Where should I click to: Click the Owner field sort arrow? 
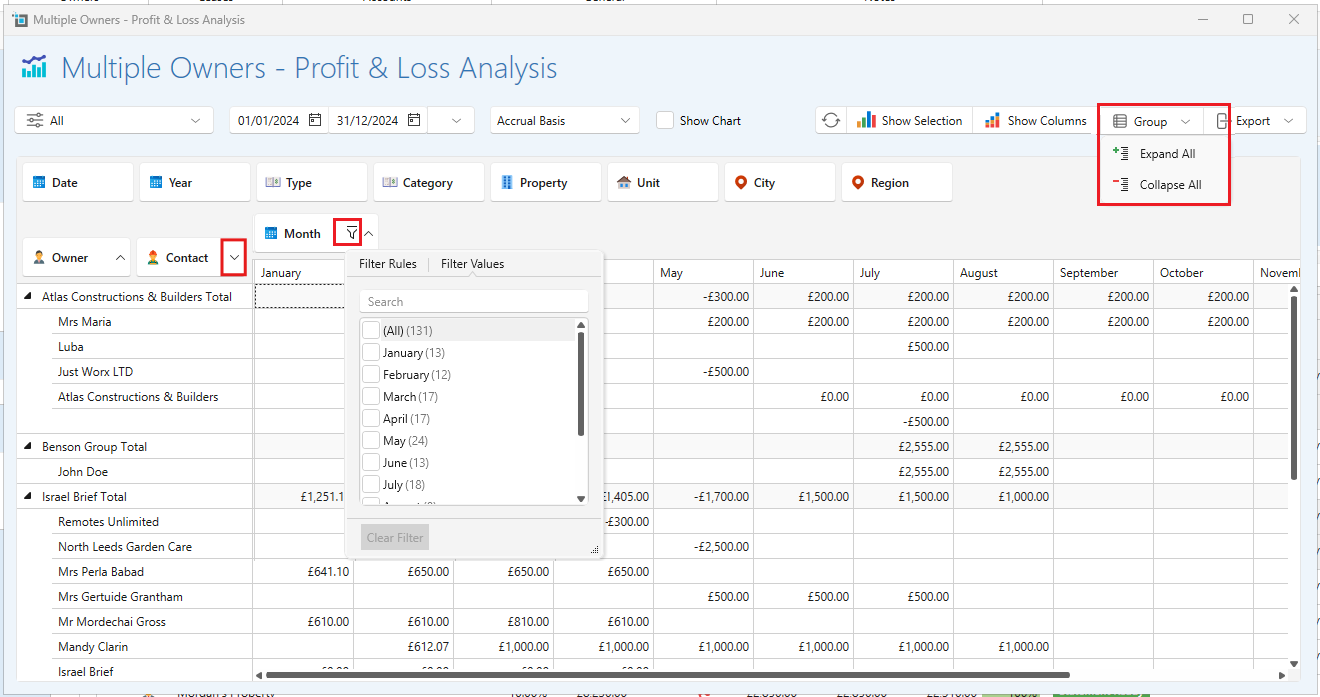(x=120, y=258)
